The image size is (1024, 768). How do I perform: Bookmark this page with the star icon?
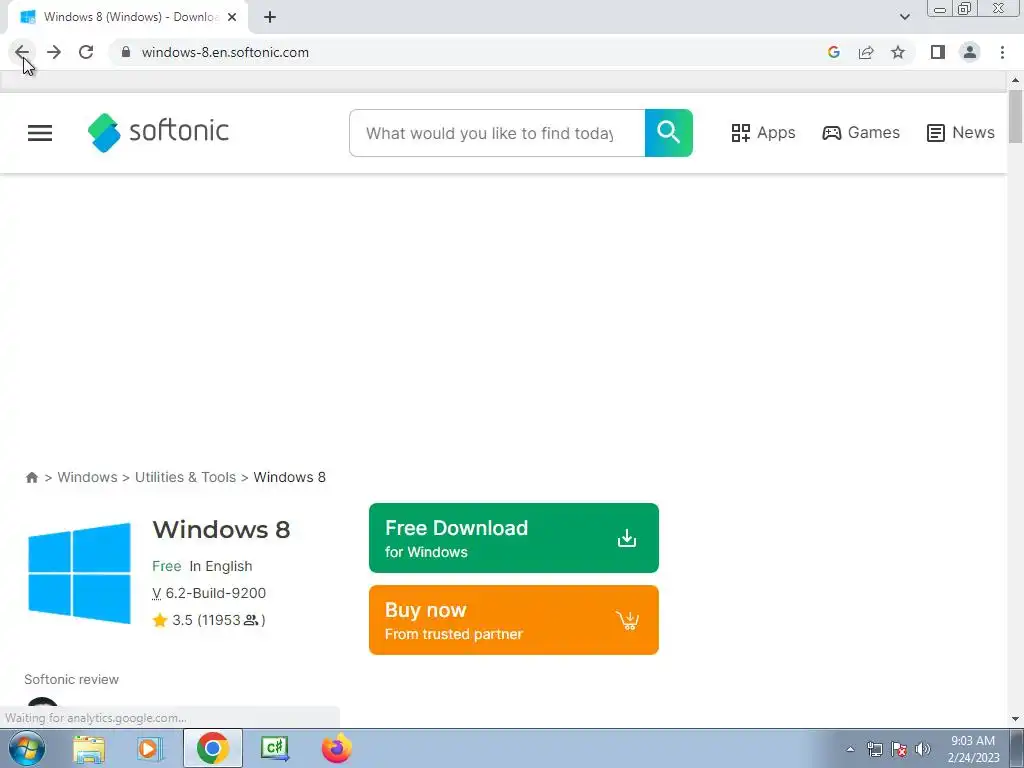[898, 52]
